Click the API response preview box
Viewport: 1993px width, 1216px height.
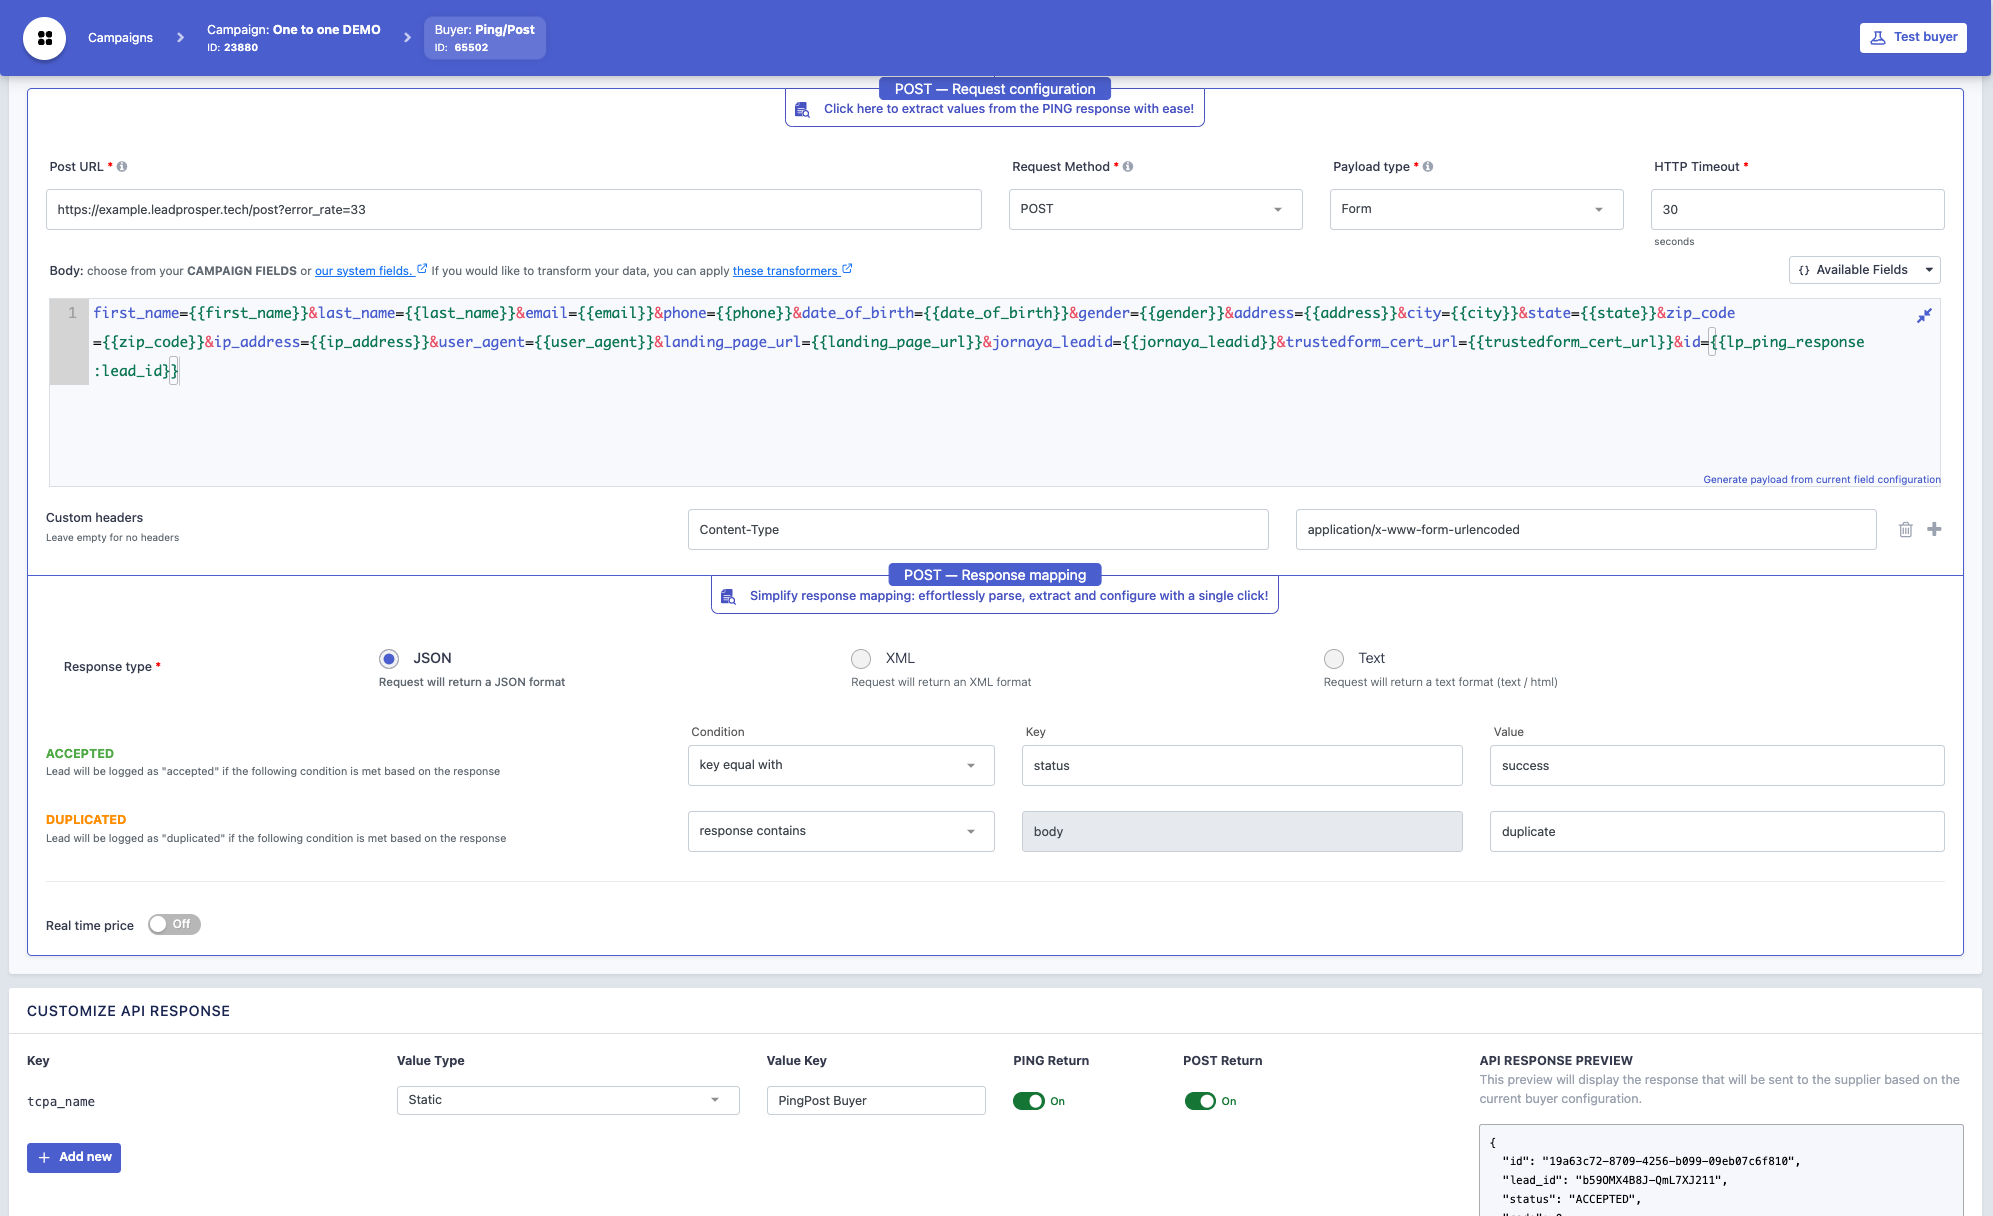1721,1170
